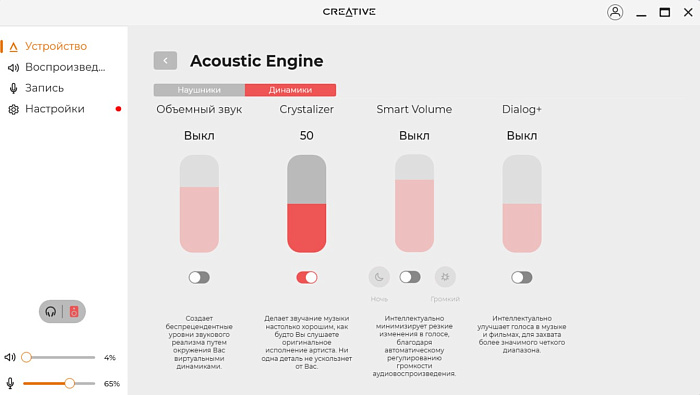Disable the Crystalizer toggle switch
The image size is (700, 395).
pyautogui.click(x=307, y=278)
